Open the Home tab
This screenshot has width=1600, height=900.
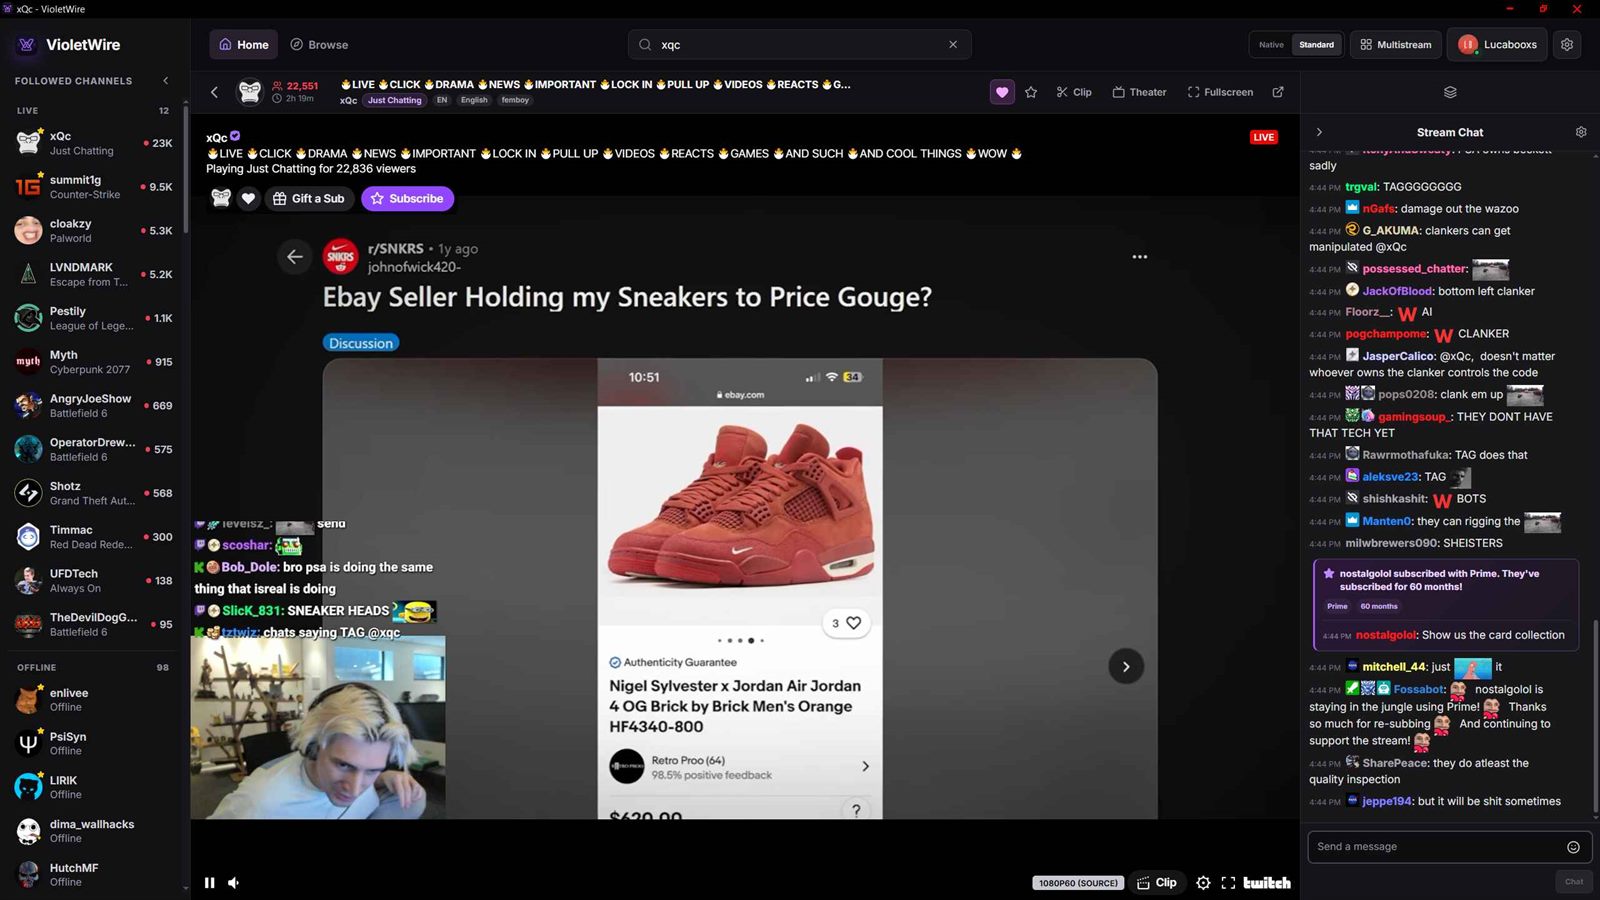click(244, 45)
